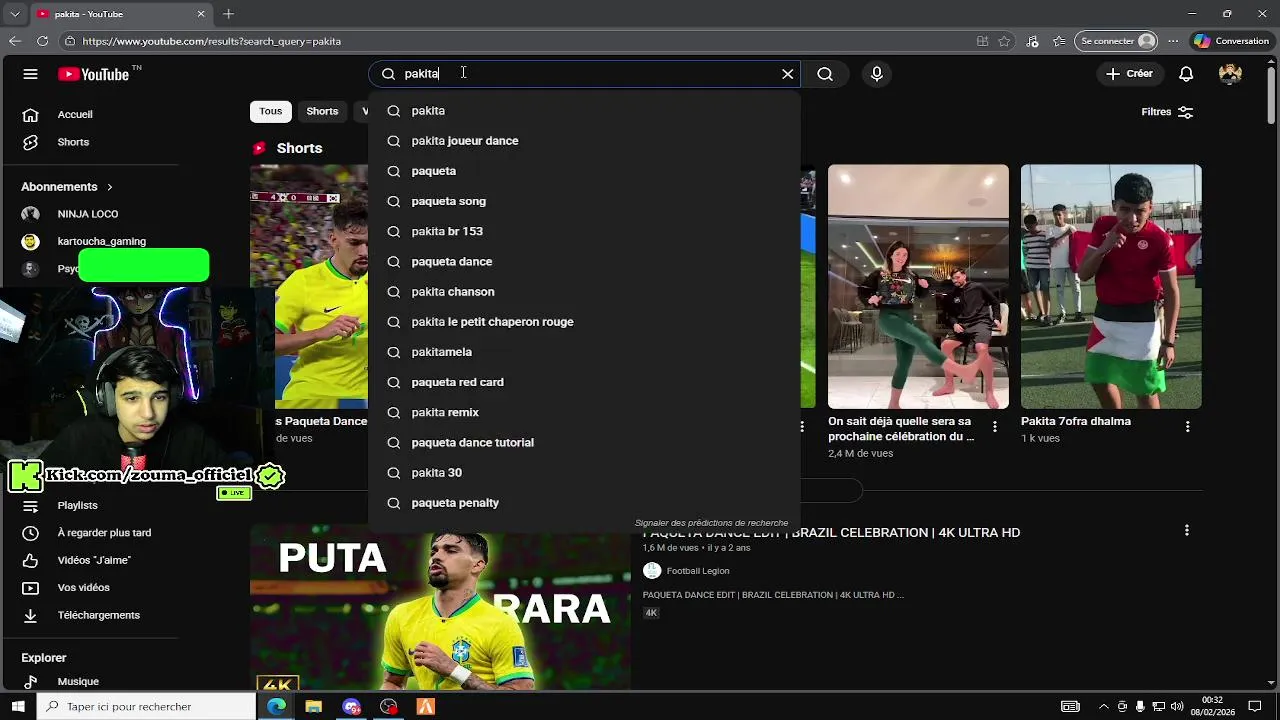This screenshot has width=1280, height=720.
Task: Choose the 'pakita joueur dance' suggestion
Action: (584, 141)
